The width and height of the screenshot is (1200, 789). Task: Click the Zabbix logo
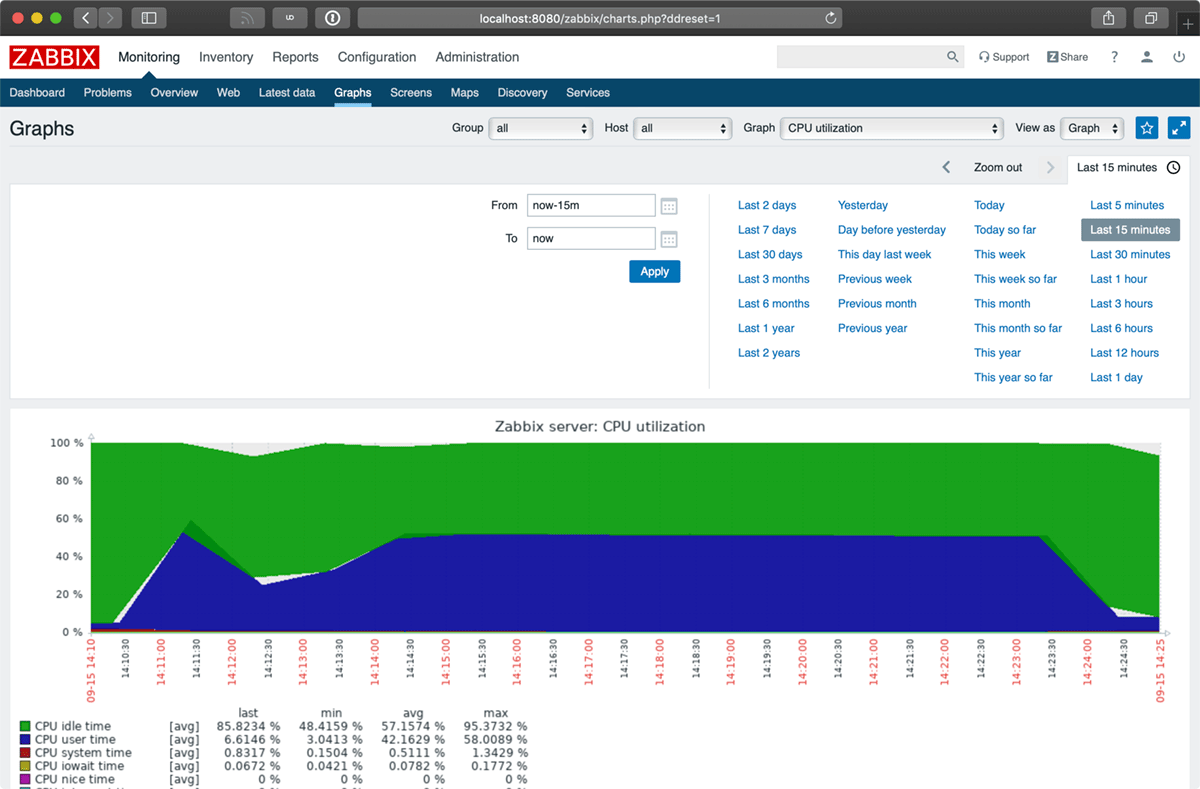[x=55, y=57]
